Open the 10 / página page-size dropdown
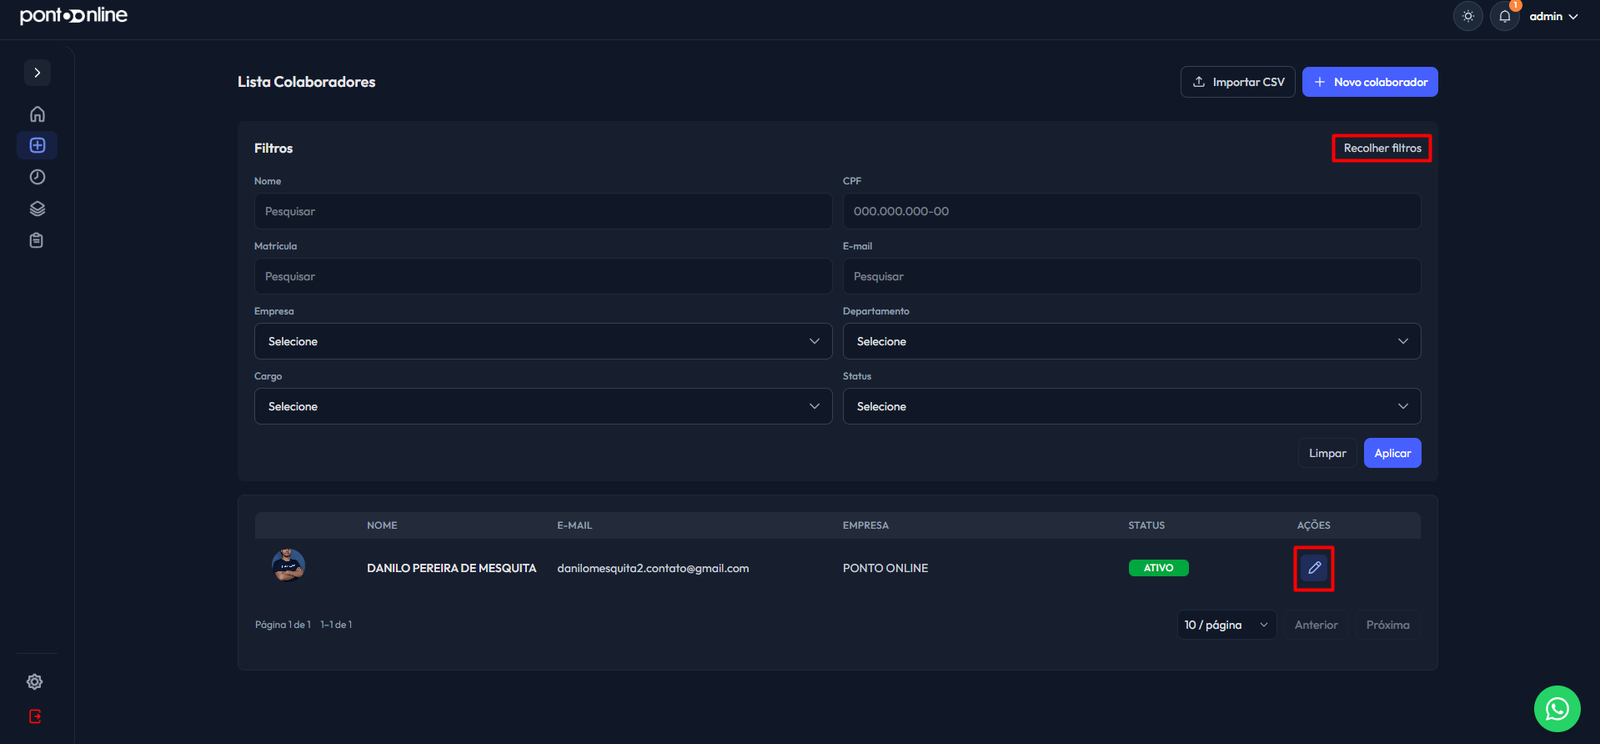1600x744 pixels. point(1226,625)
